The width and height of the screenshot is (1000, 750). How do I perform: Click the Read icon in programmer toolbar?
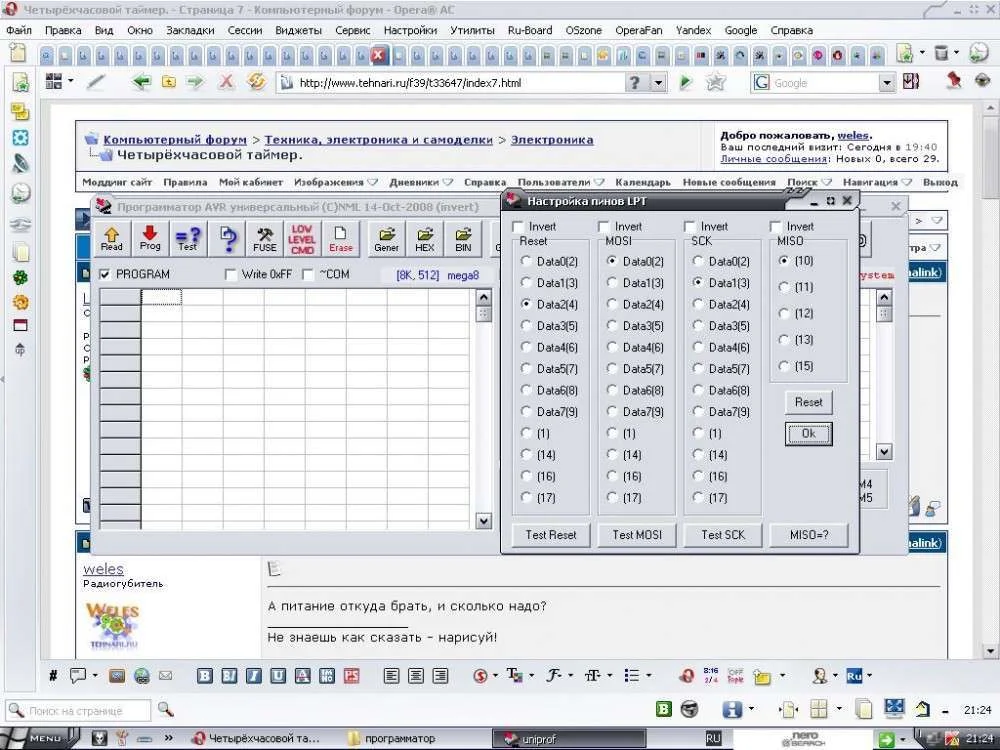[x=112, y=237]
